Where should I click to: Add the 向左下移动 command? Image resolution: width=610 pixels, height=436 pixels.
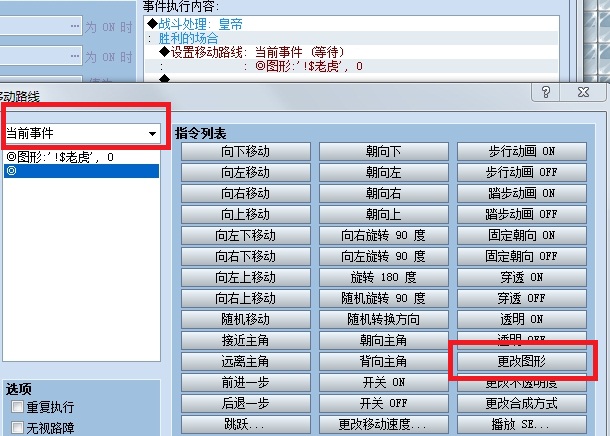pos(245,235)
